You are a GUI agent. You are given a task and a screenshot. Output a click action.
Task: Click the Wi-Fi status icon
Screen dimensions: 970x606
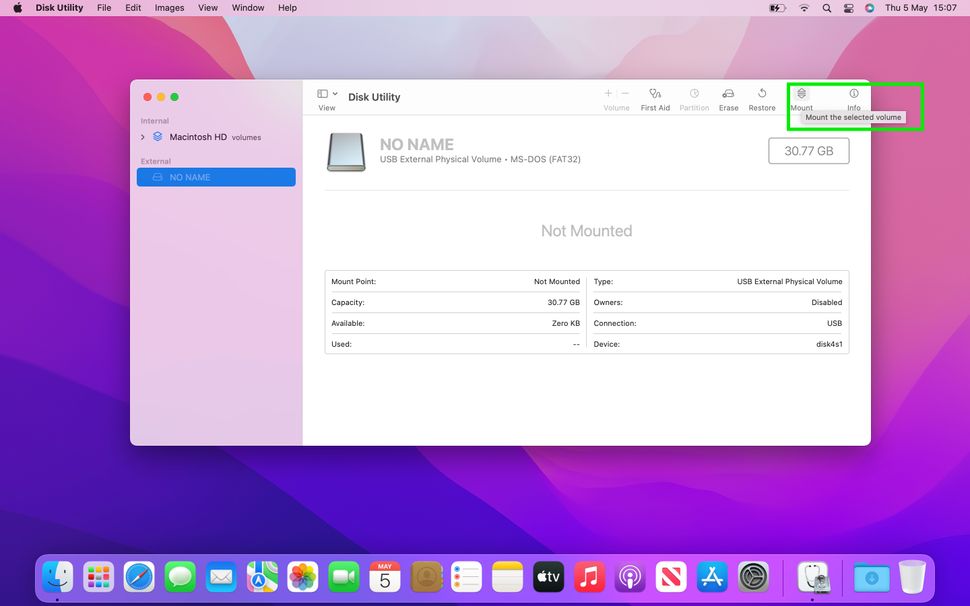point(804,8)
